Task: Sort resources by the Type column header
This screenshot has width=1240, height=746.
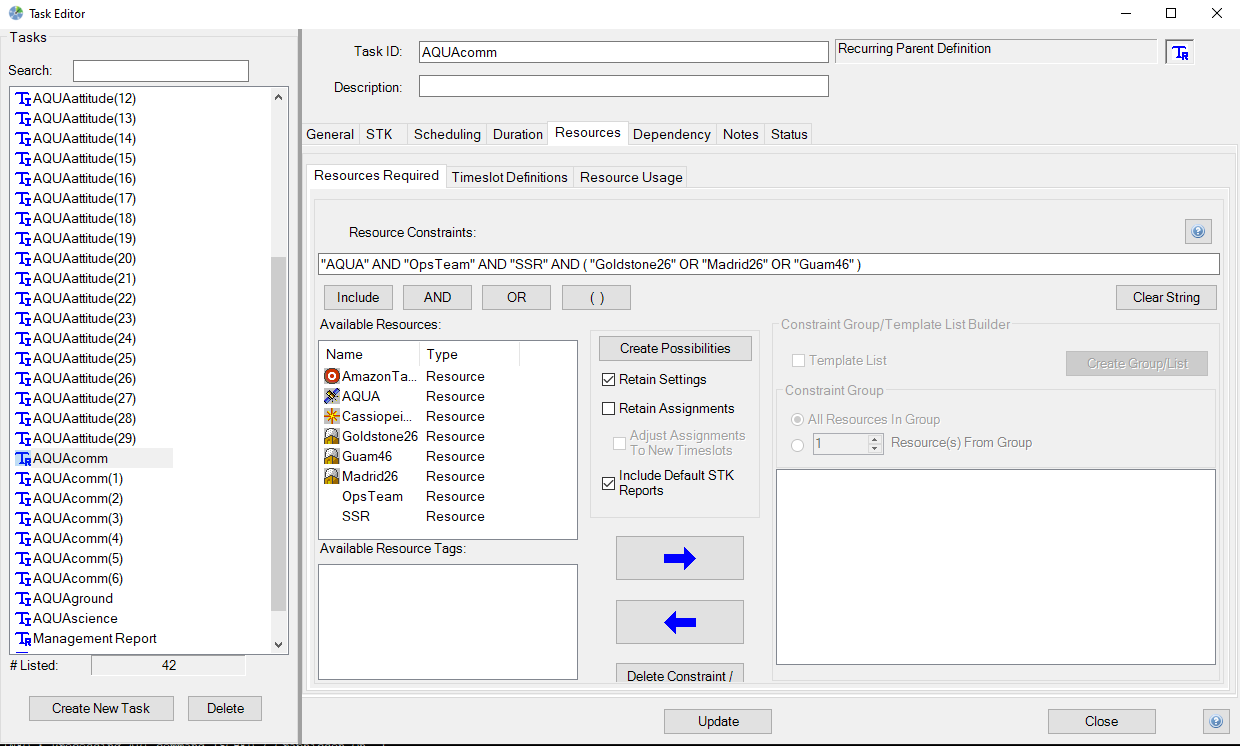Action: pos(468,355)
